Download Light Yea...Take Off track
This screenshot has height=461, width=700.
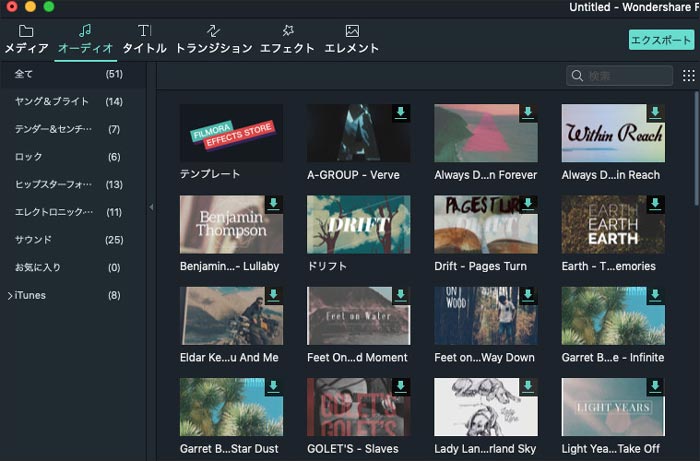click(x=655, y=387)
